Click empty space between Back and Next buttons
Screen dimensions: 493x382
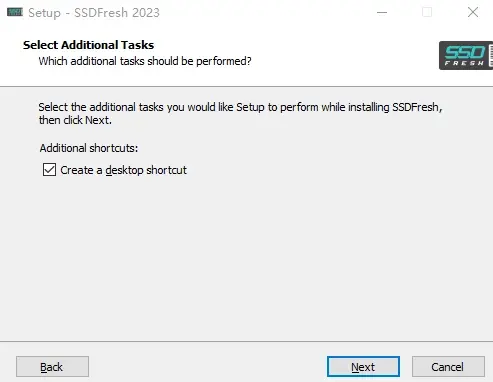point(207,367)
